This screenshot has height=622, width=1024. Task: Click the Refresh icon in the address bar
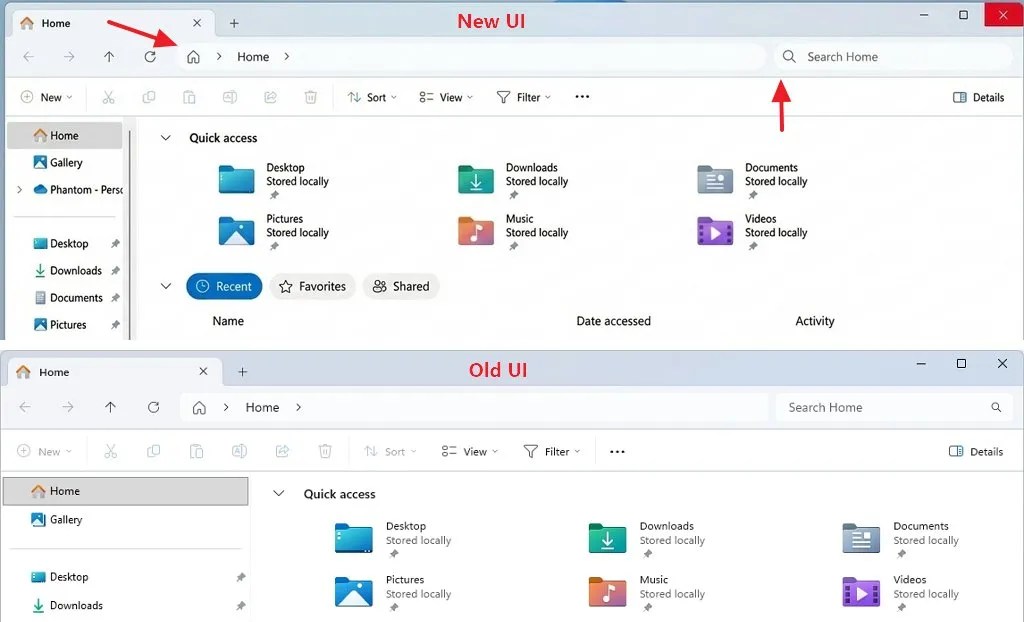(x=151, y=57)
